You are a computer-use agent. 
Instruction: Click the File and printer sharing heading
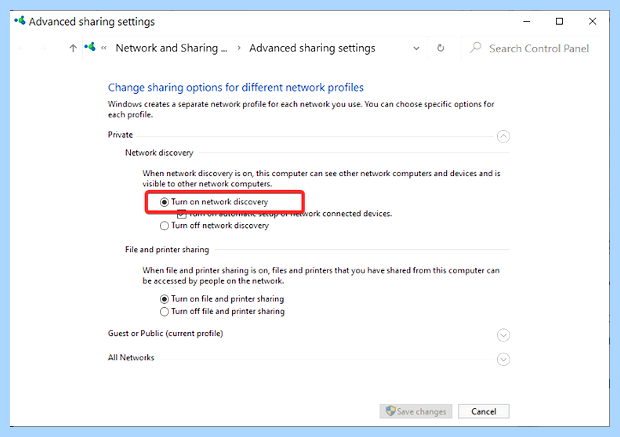(167, 249)
